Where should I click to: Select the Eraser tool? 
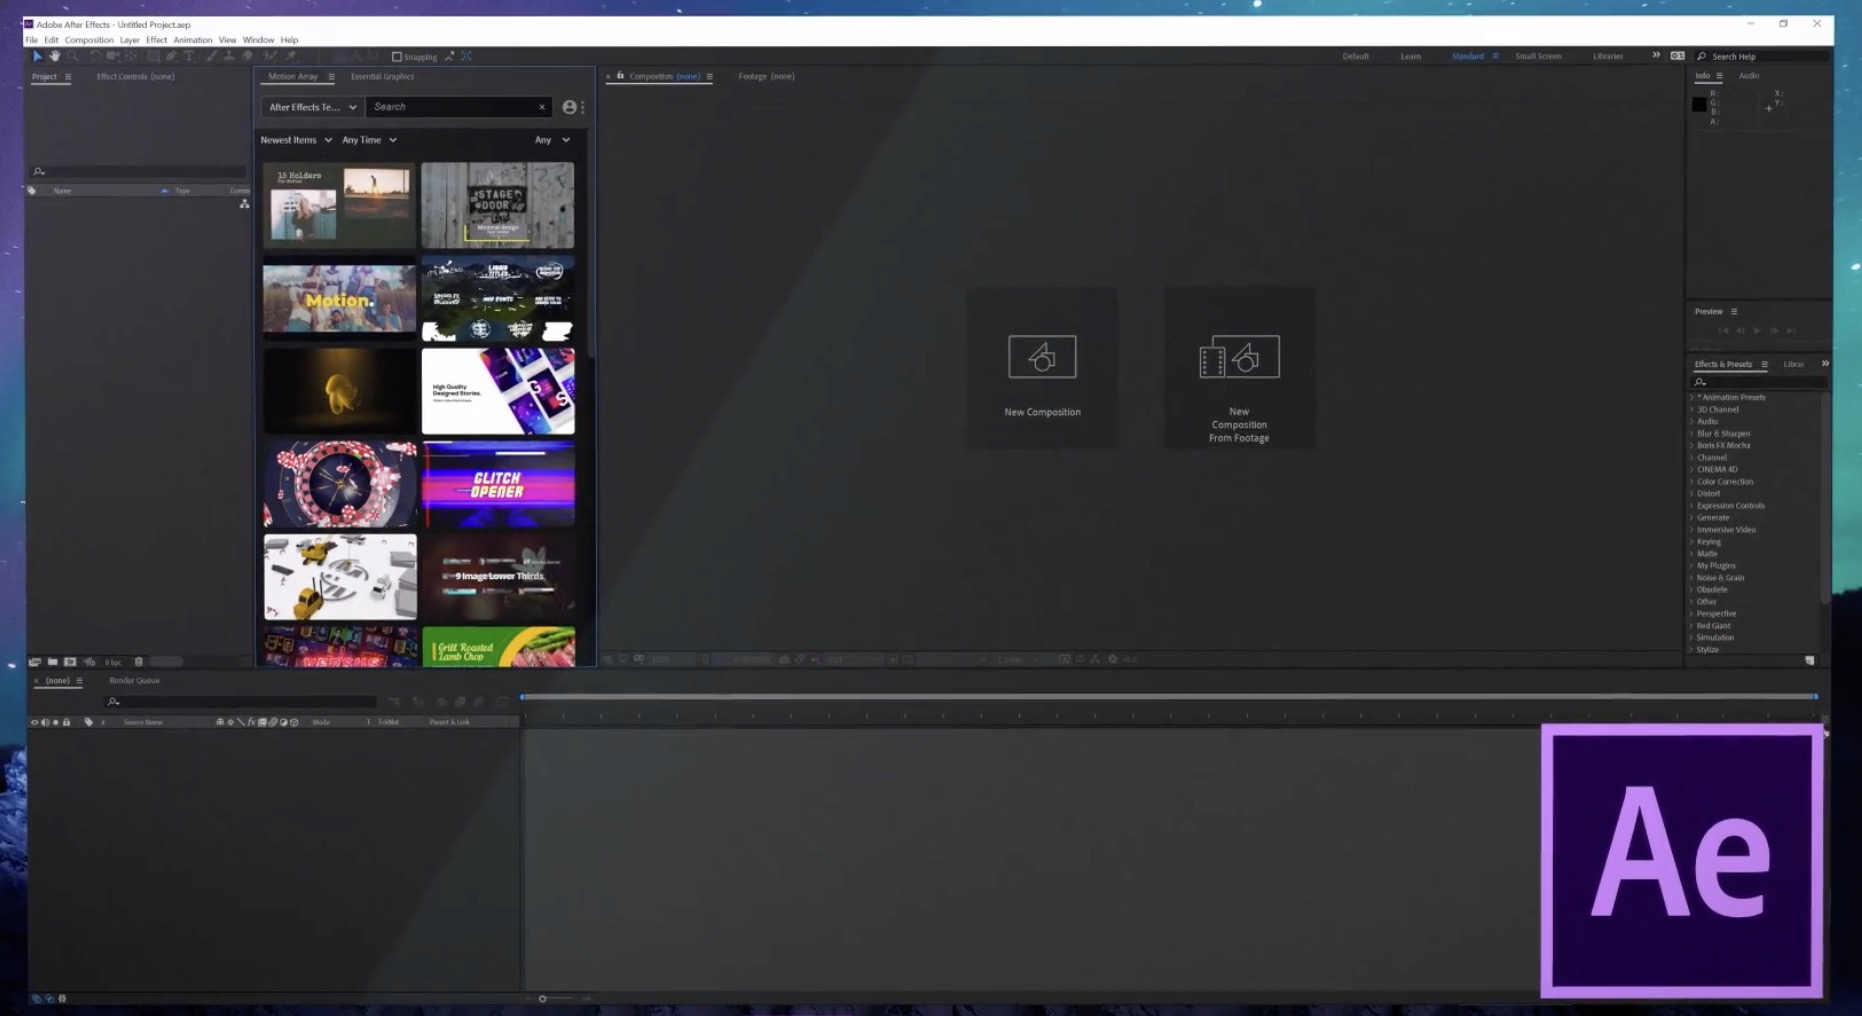[x=248, y=56]
